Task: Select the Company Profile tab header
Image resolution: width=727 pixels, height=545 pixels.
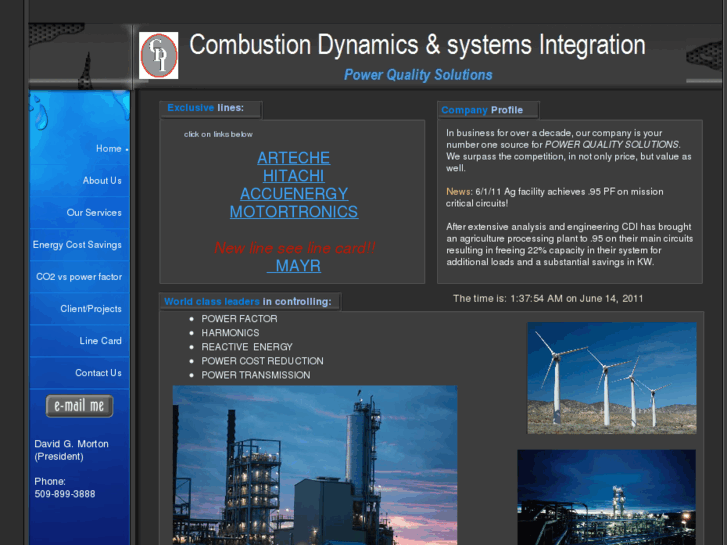Action: click(x=483, y=110)
